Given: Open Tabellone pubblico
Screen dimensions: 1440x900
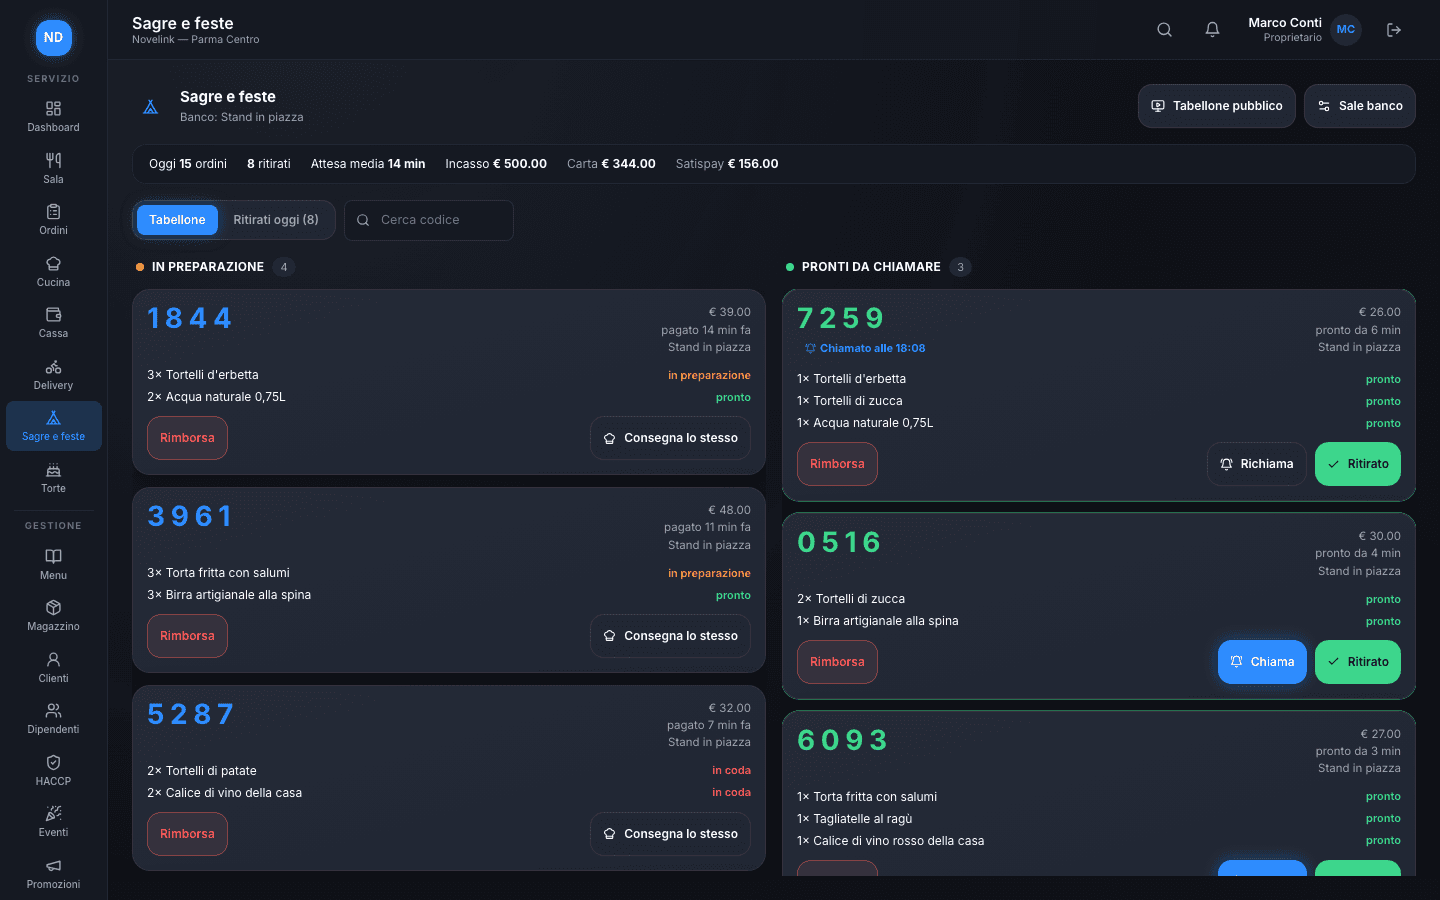Looking at the screenshot, I should pyautogui.click(x=1217, y=106).
